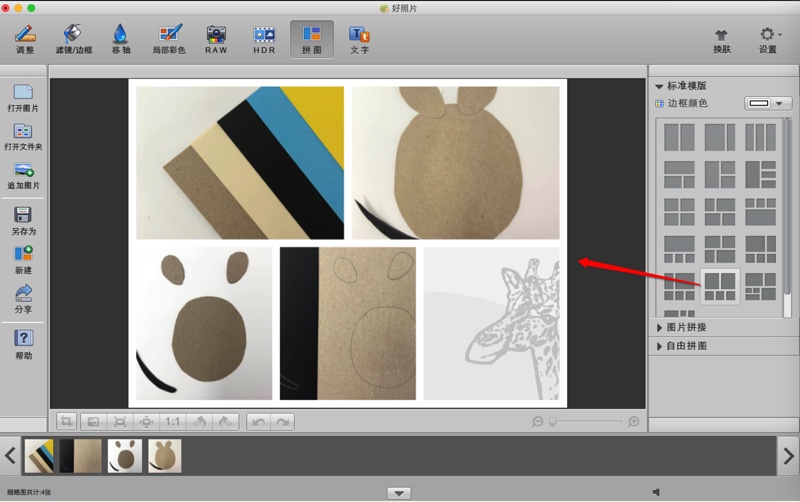Select the three small top, one large bottom template
The width and height of the screenshot is (800, 502).
[760, 212]
